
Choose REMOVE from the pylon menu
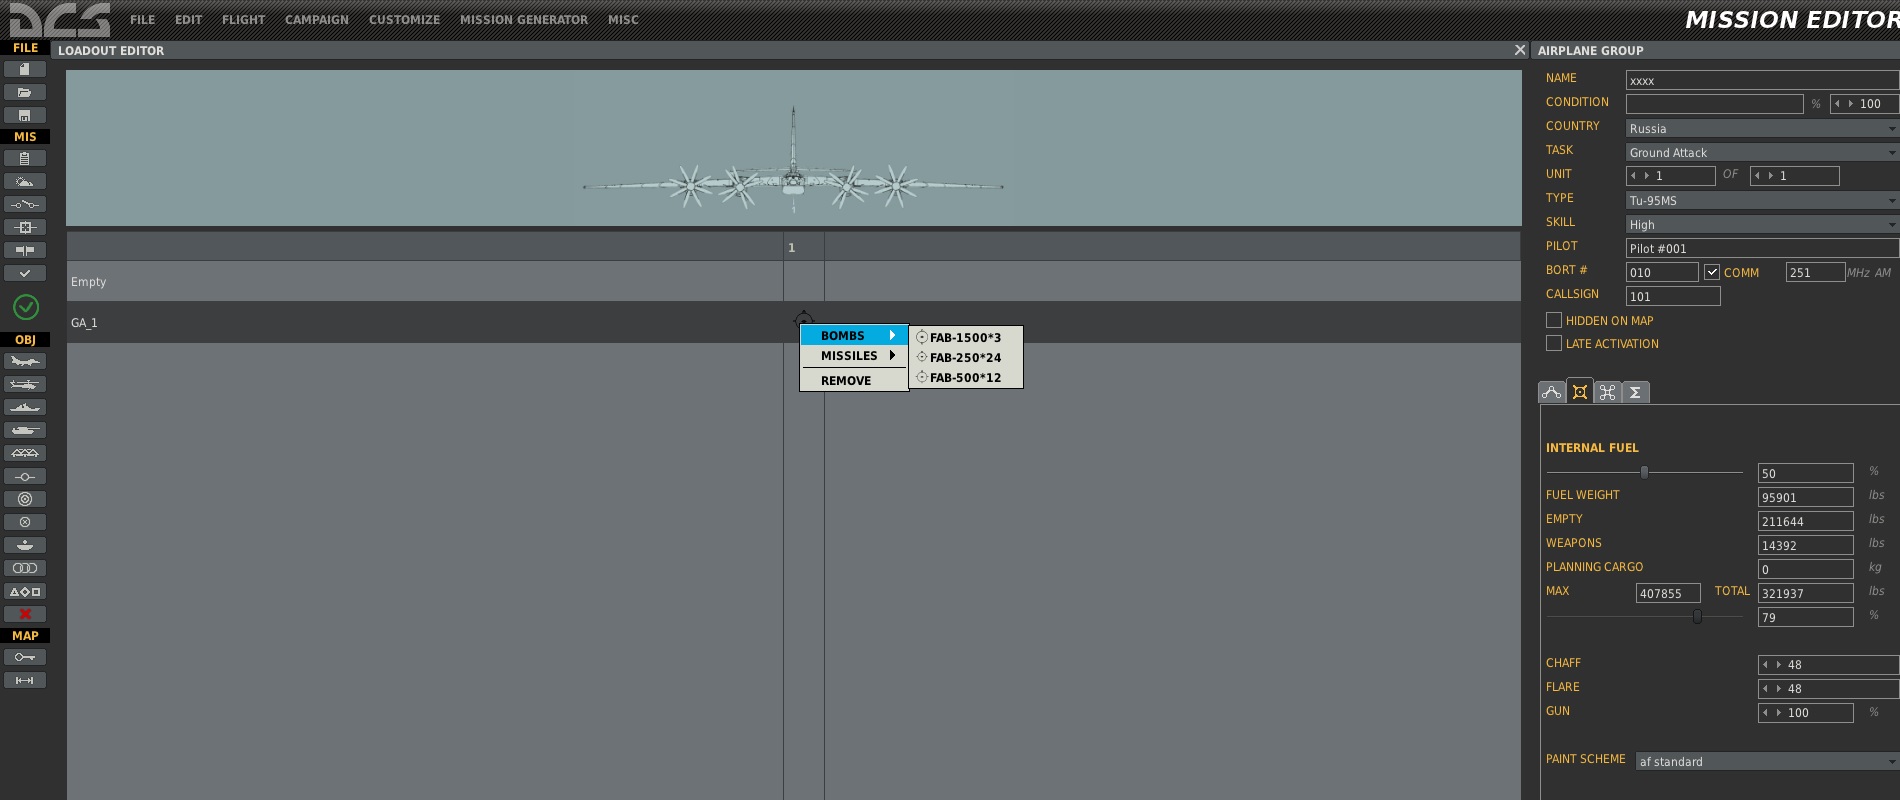tap(854, 381)
